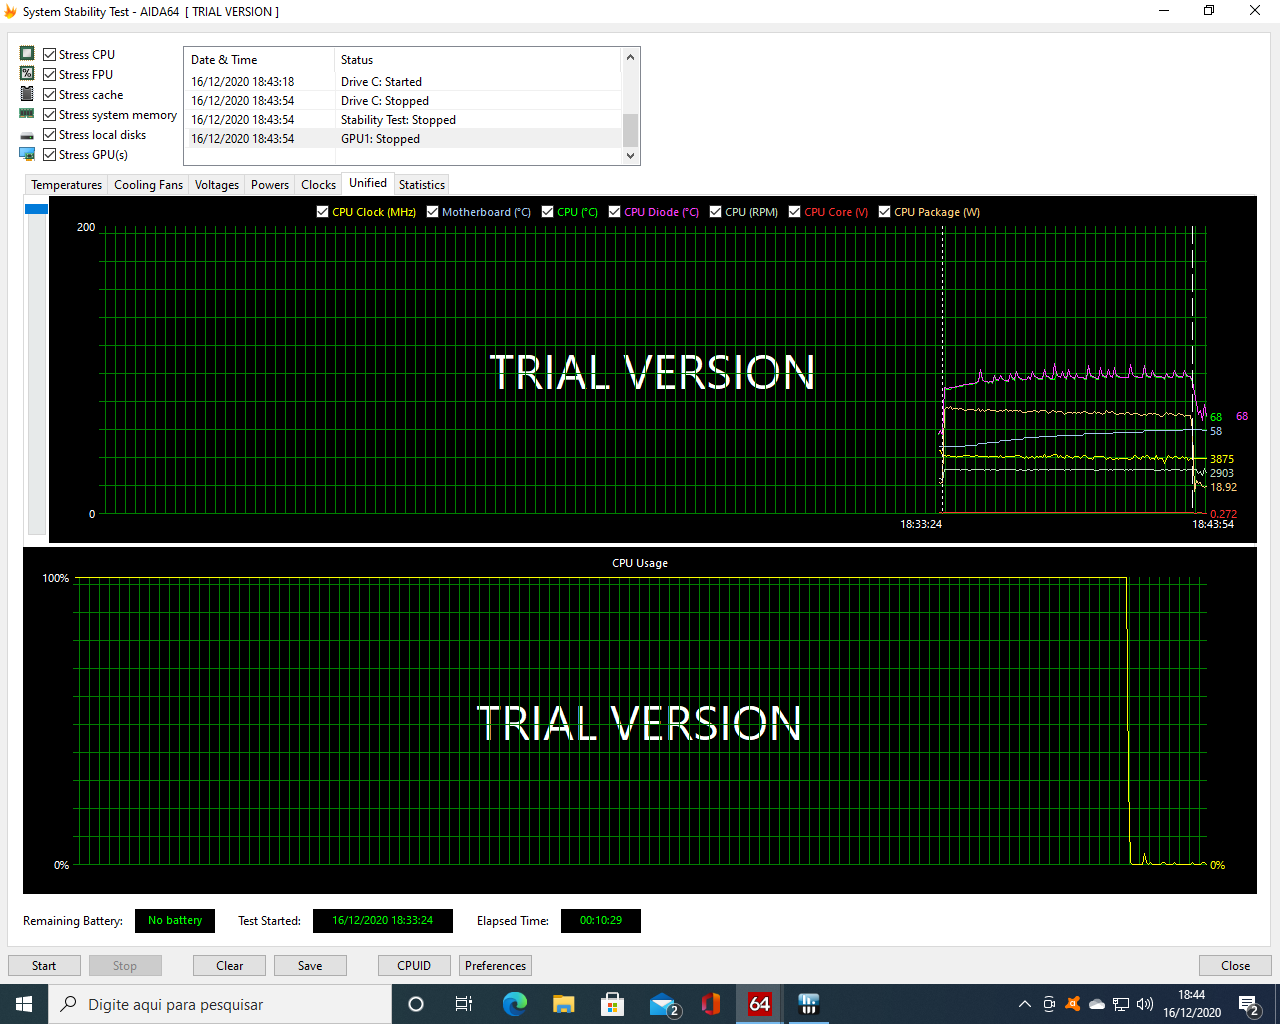Image resolution: width=1280 pixels, height=1024 pixels.
Task: Click the log list scroll down arrow
Action: coord(630,155)
